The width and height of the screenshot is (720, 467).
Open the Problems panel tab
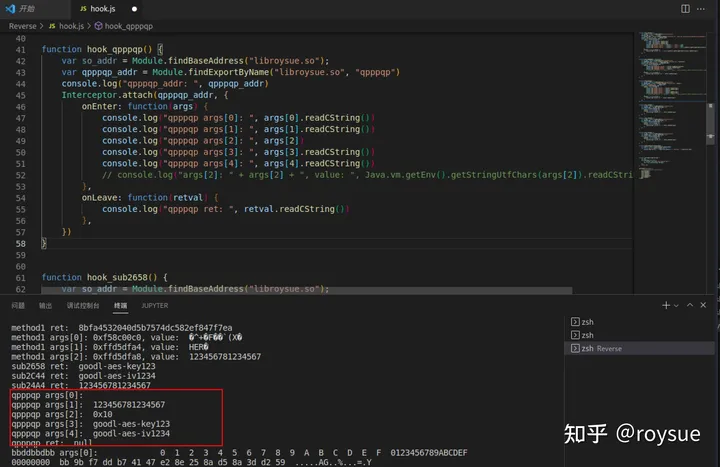(18, 305)
